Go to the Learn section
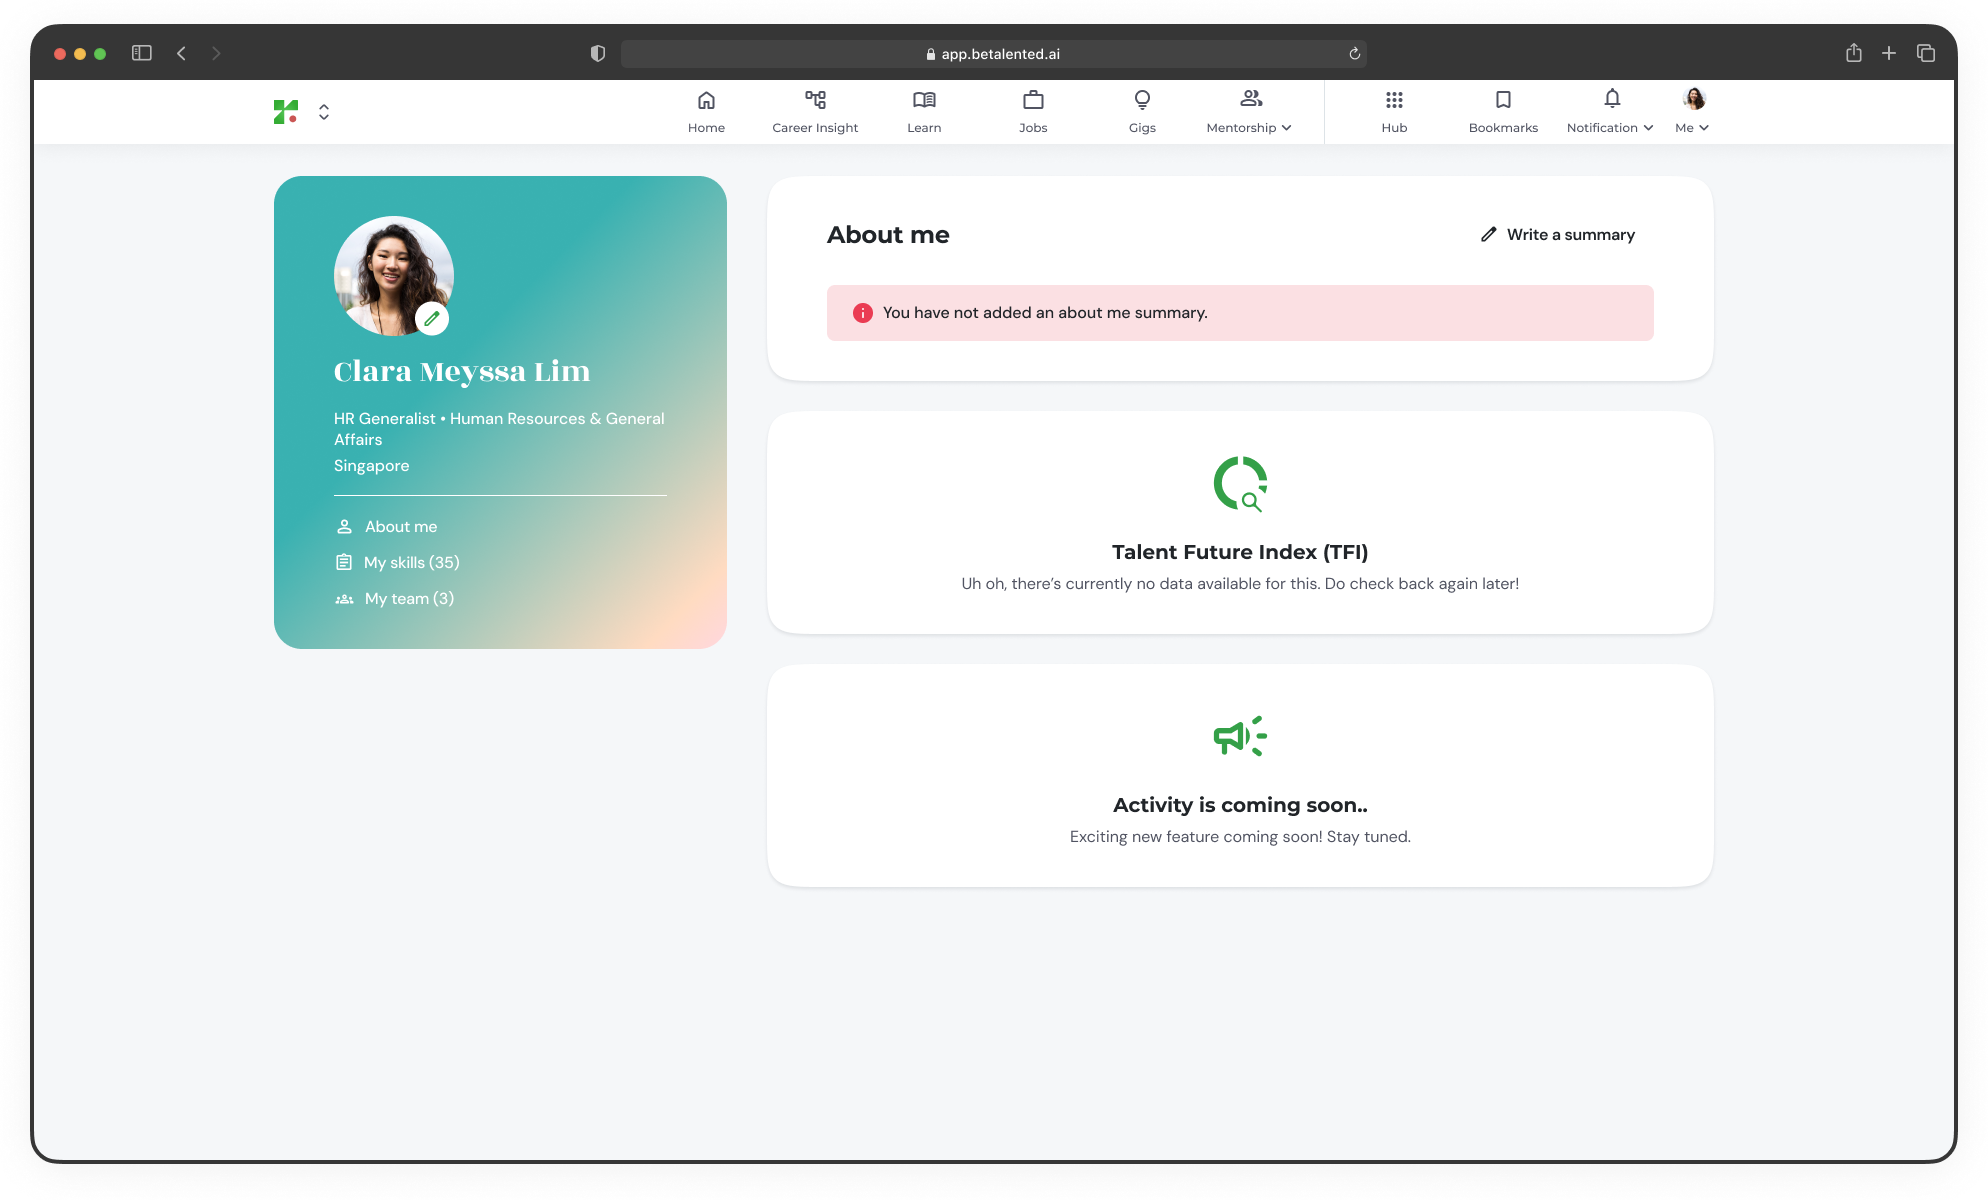Screen dimensions: 1988x1200 coord(923,111)
